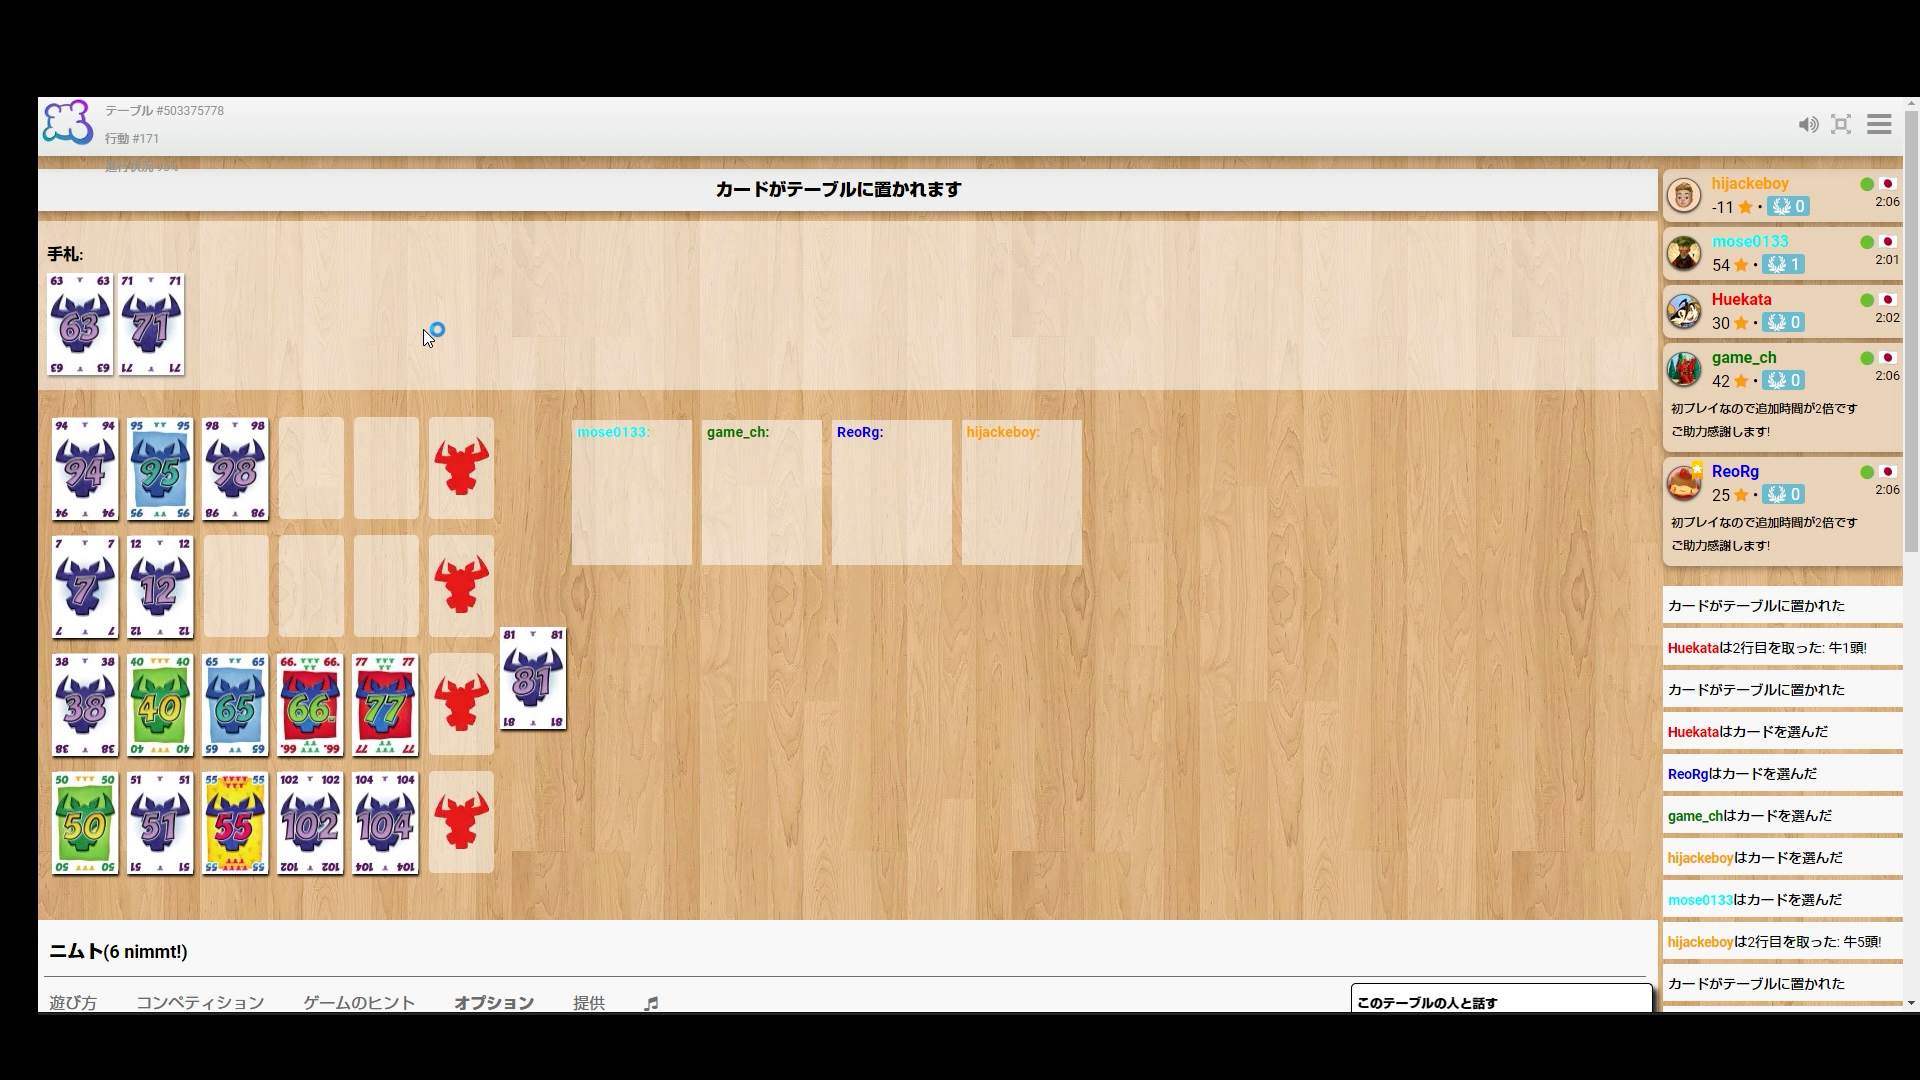Click red bull head of first row
The image size is (1920, 1080).
tap(461, 468)
